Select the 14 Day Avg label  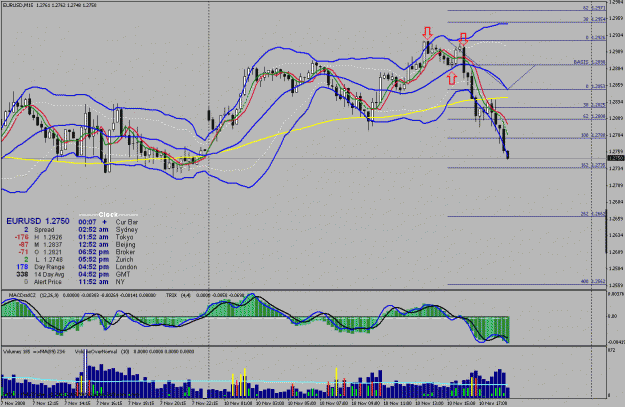[49, 275]
